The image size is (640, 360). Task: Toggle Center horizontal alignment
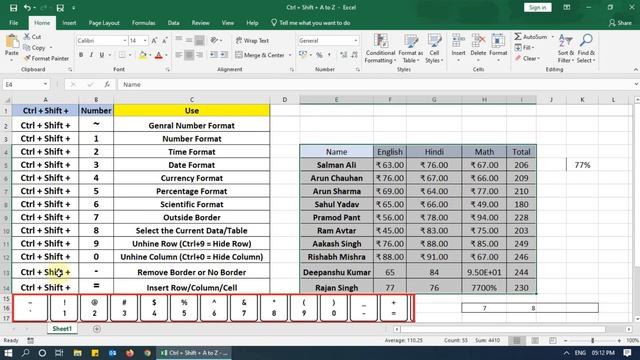(189, 55)
